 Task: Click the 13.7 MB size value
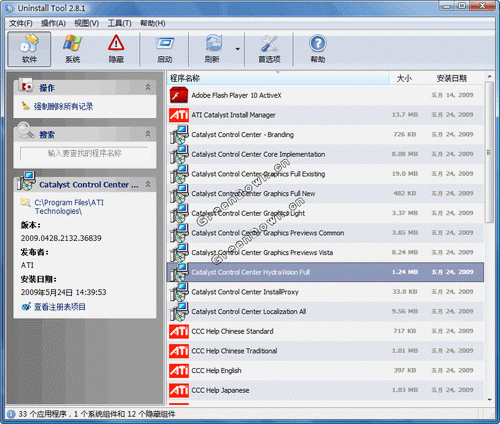pyautogui.click(x=405, y=115)
